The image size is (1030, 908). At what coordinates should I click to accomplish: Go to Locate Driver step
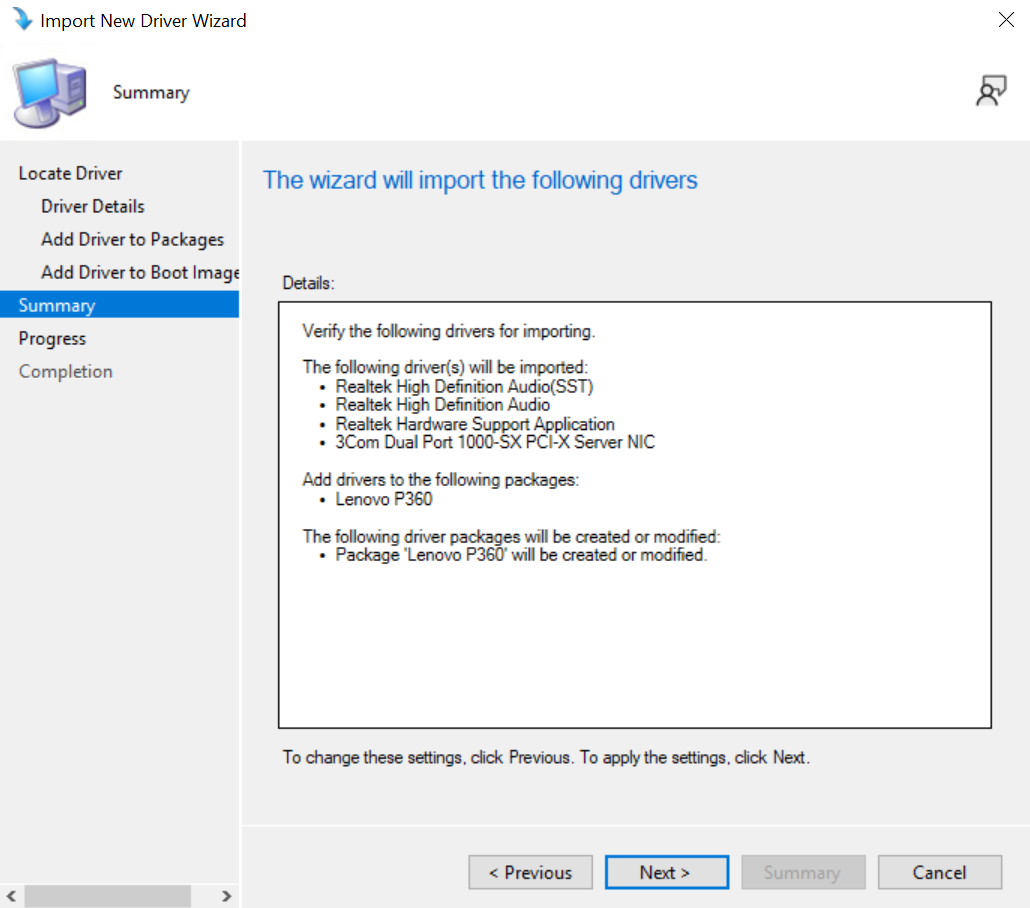70,173
